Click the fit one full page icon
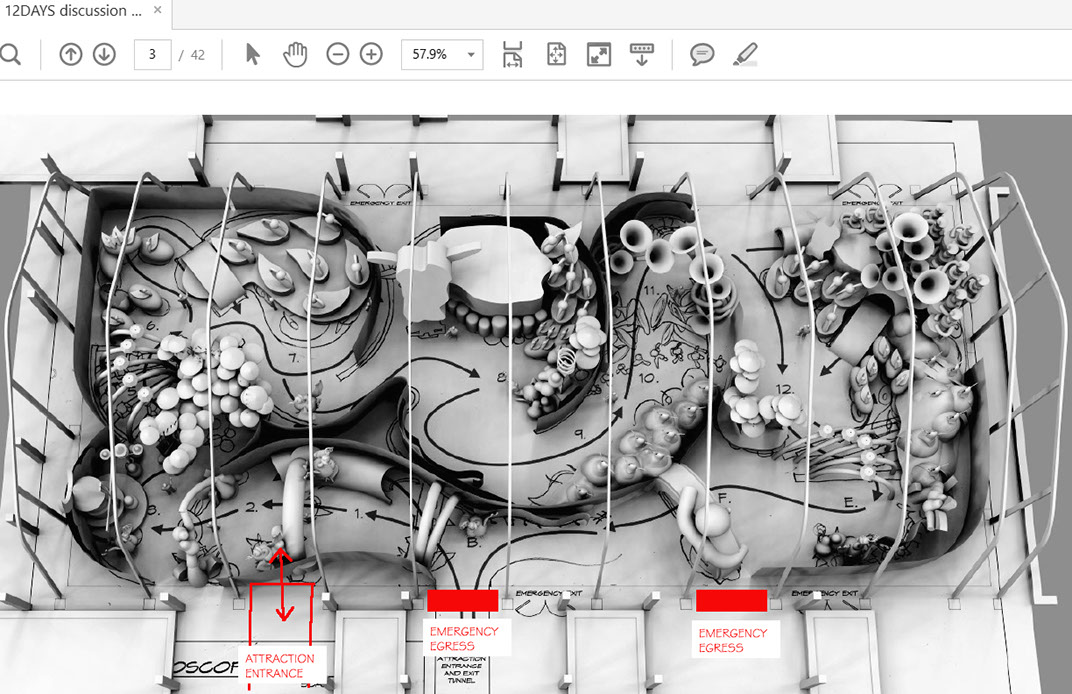Image resolution: width=1072 pixels, height=694 pixels. (556, 55)
